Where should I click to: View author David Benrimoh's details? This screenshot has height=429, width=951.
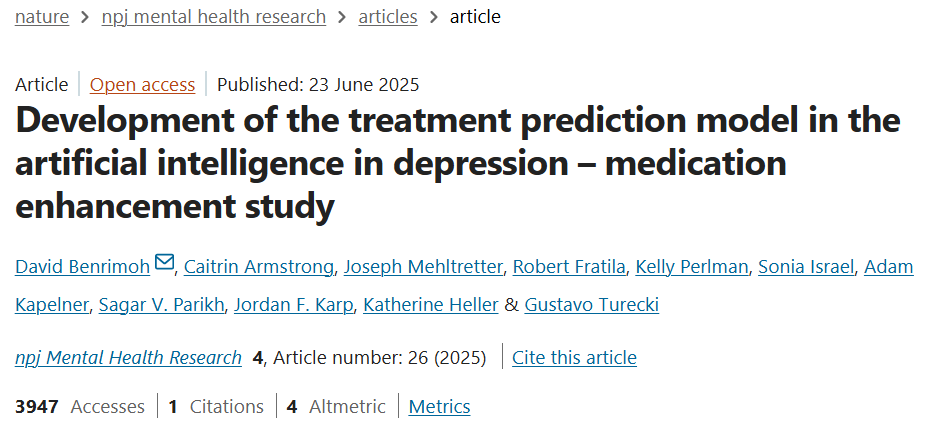pos(83,267)
